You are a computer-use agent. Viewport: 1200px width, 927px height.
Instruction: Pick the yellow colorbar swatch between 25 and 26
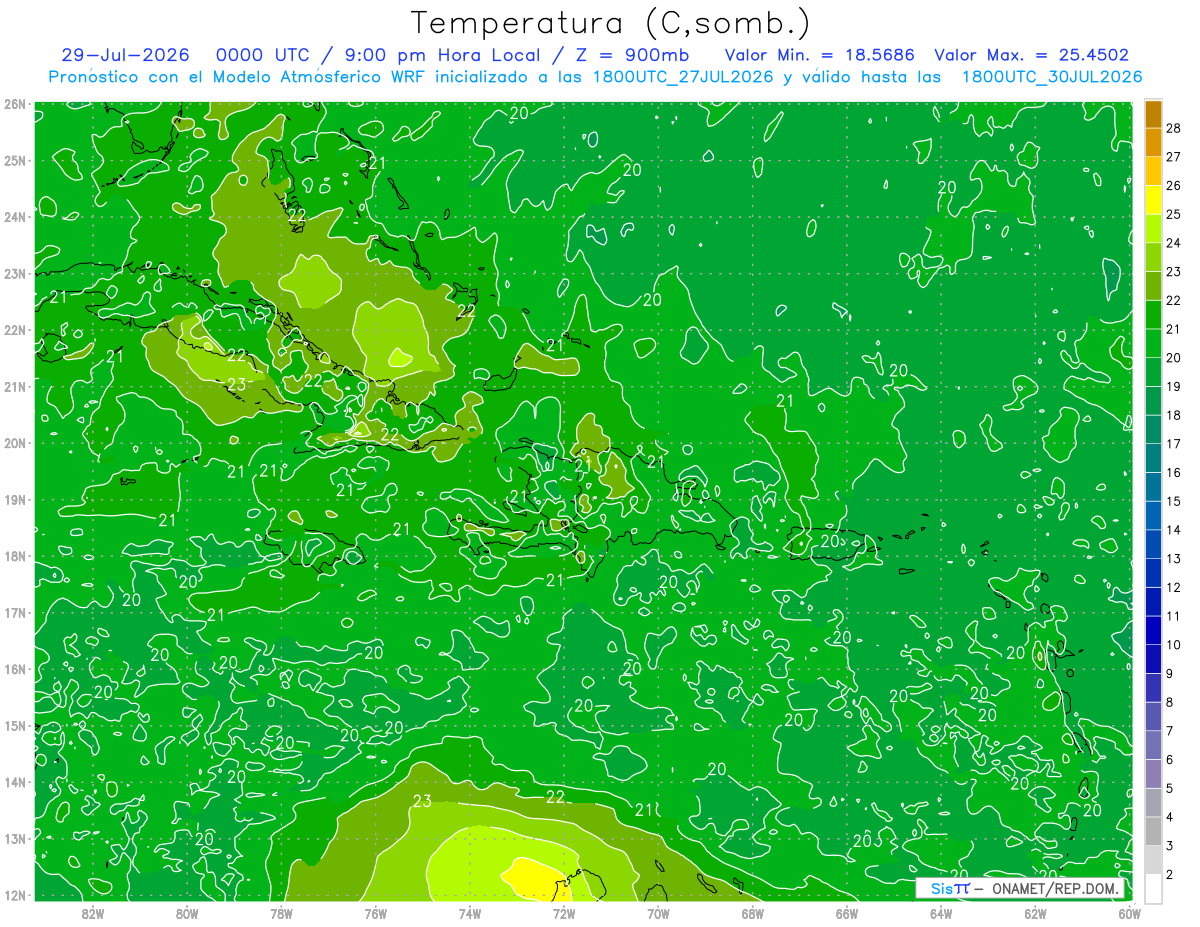point(1153,200)
